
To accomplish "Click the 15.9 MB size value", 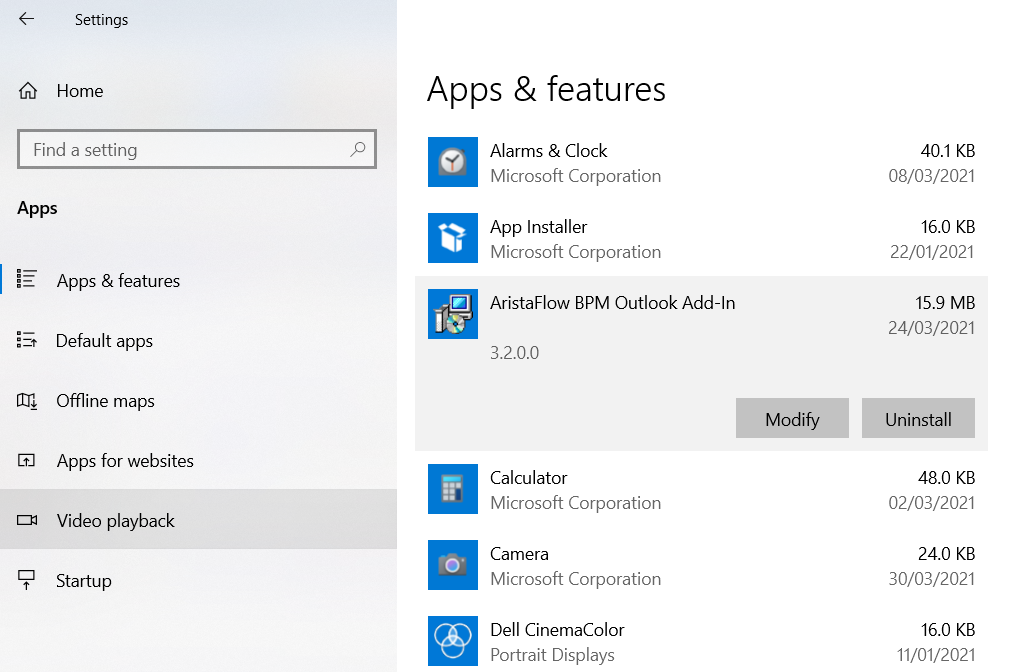I will 945,303.
